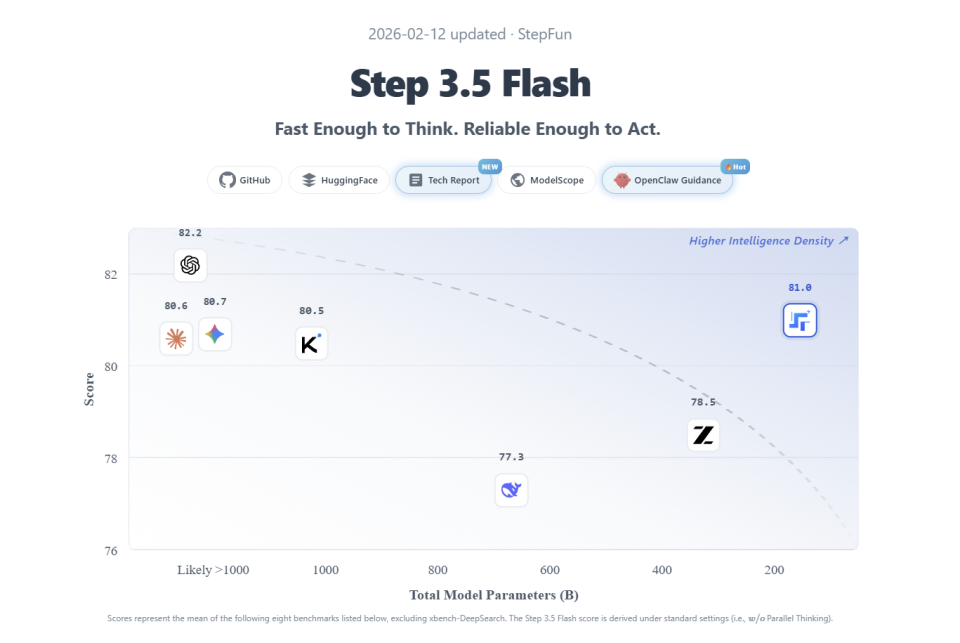Select the Claude starburst icon data point

coord(176,339)
